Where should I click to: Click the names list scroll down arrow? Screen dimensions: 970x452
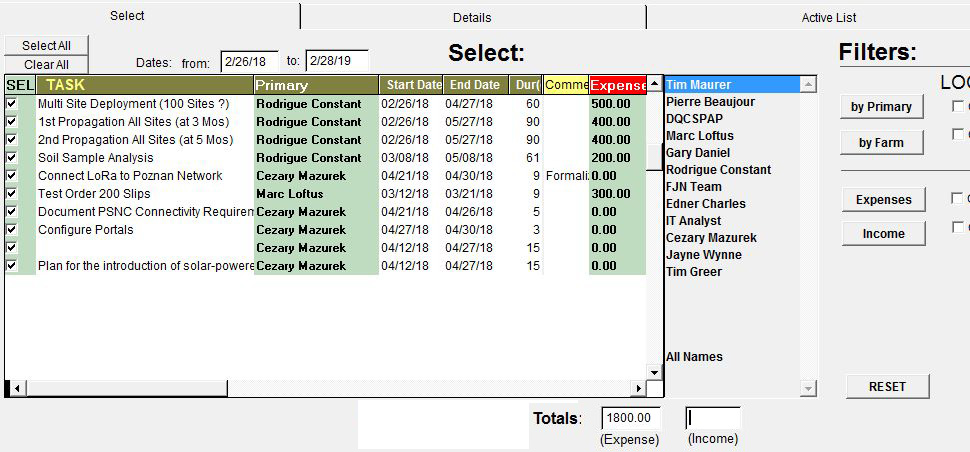(809, 388)
